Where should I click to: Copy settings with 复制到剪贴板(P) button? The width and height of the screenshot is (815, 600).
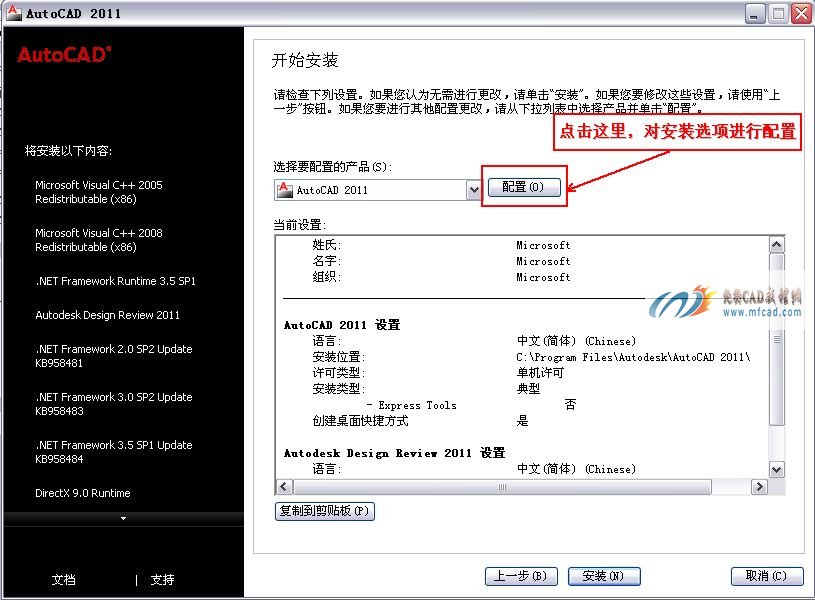point(325,511)
